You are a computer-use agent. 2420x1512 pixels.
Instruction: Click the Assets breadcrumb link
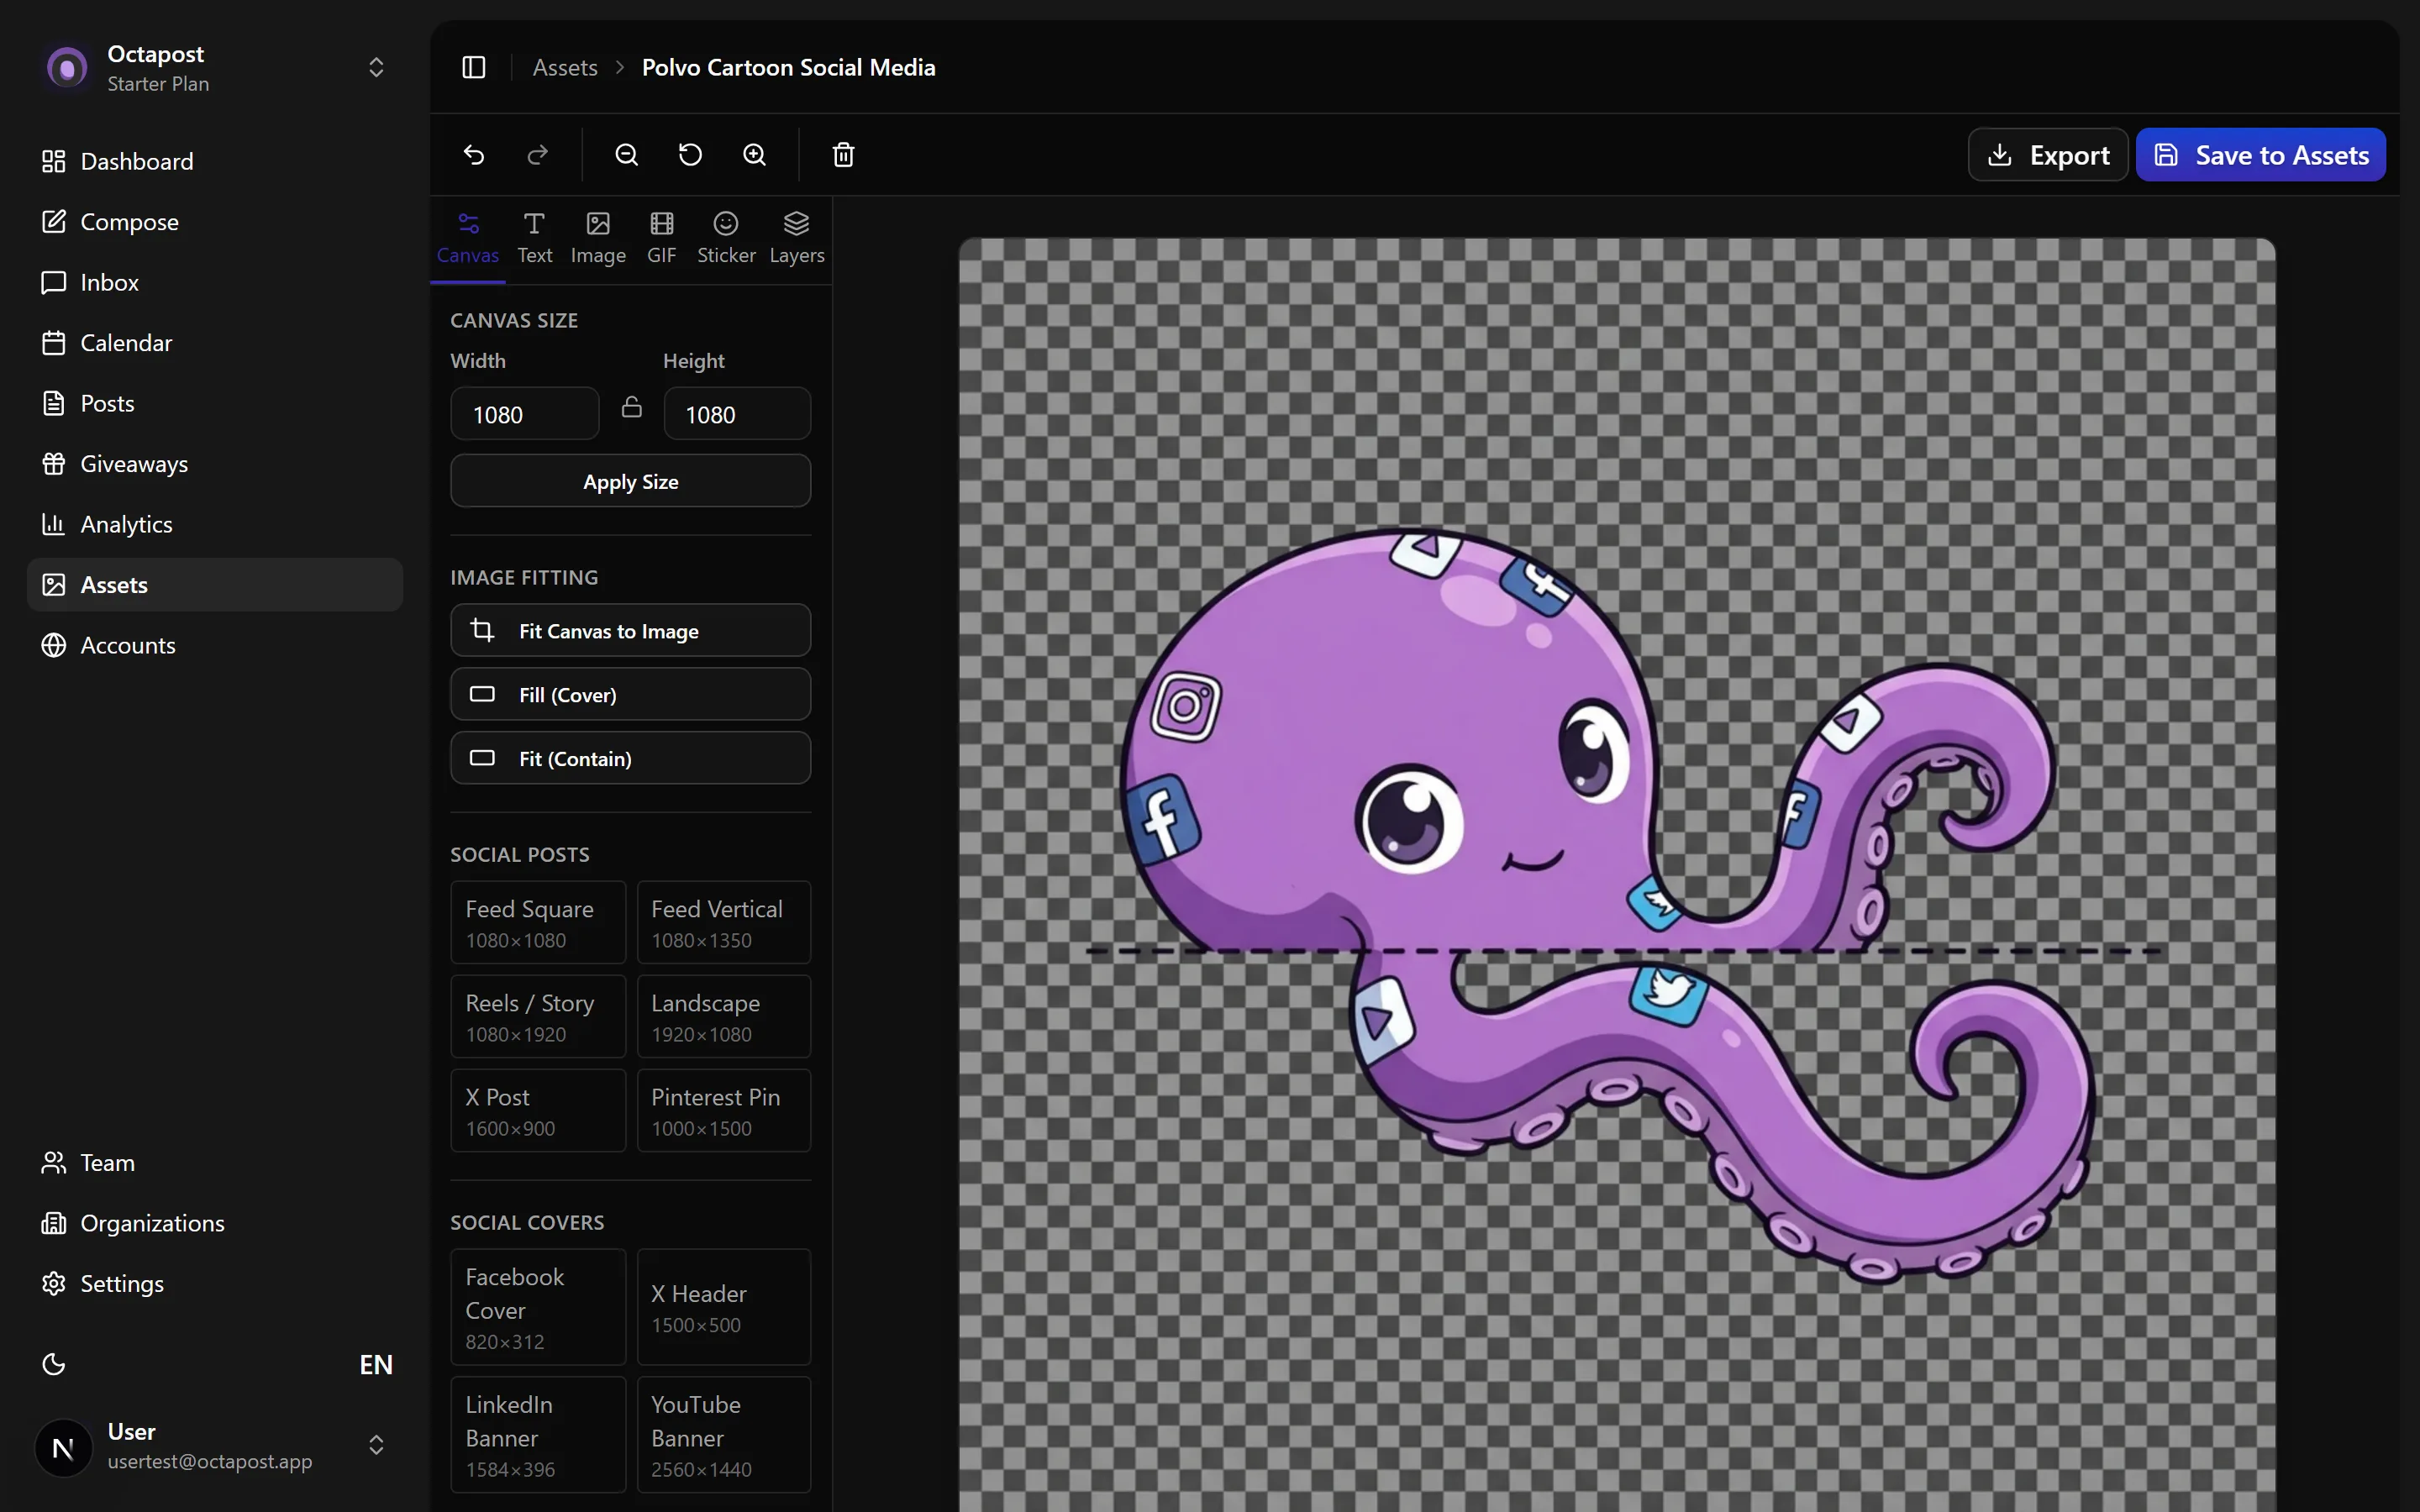565,67
